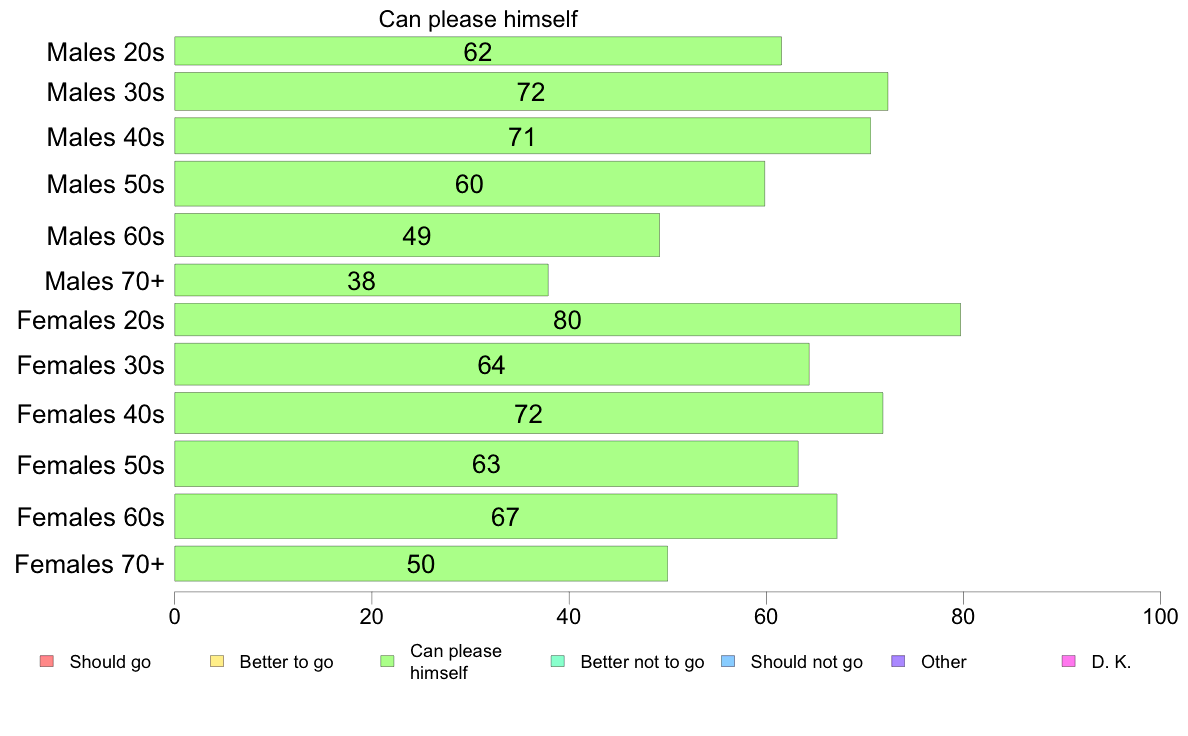Click the Females 70+ bar showing 50
Image resolution: width=1188 pixels, height=736 pixels.
[421, 564]
